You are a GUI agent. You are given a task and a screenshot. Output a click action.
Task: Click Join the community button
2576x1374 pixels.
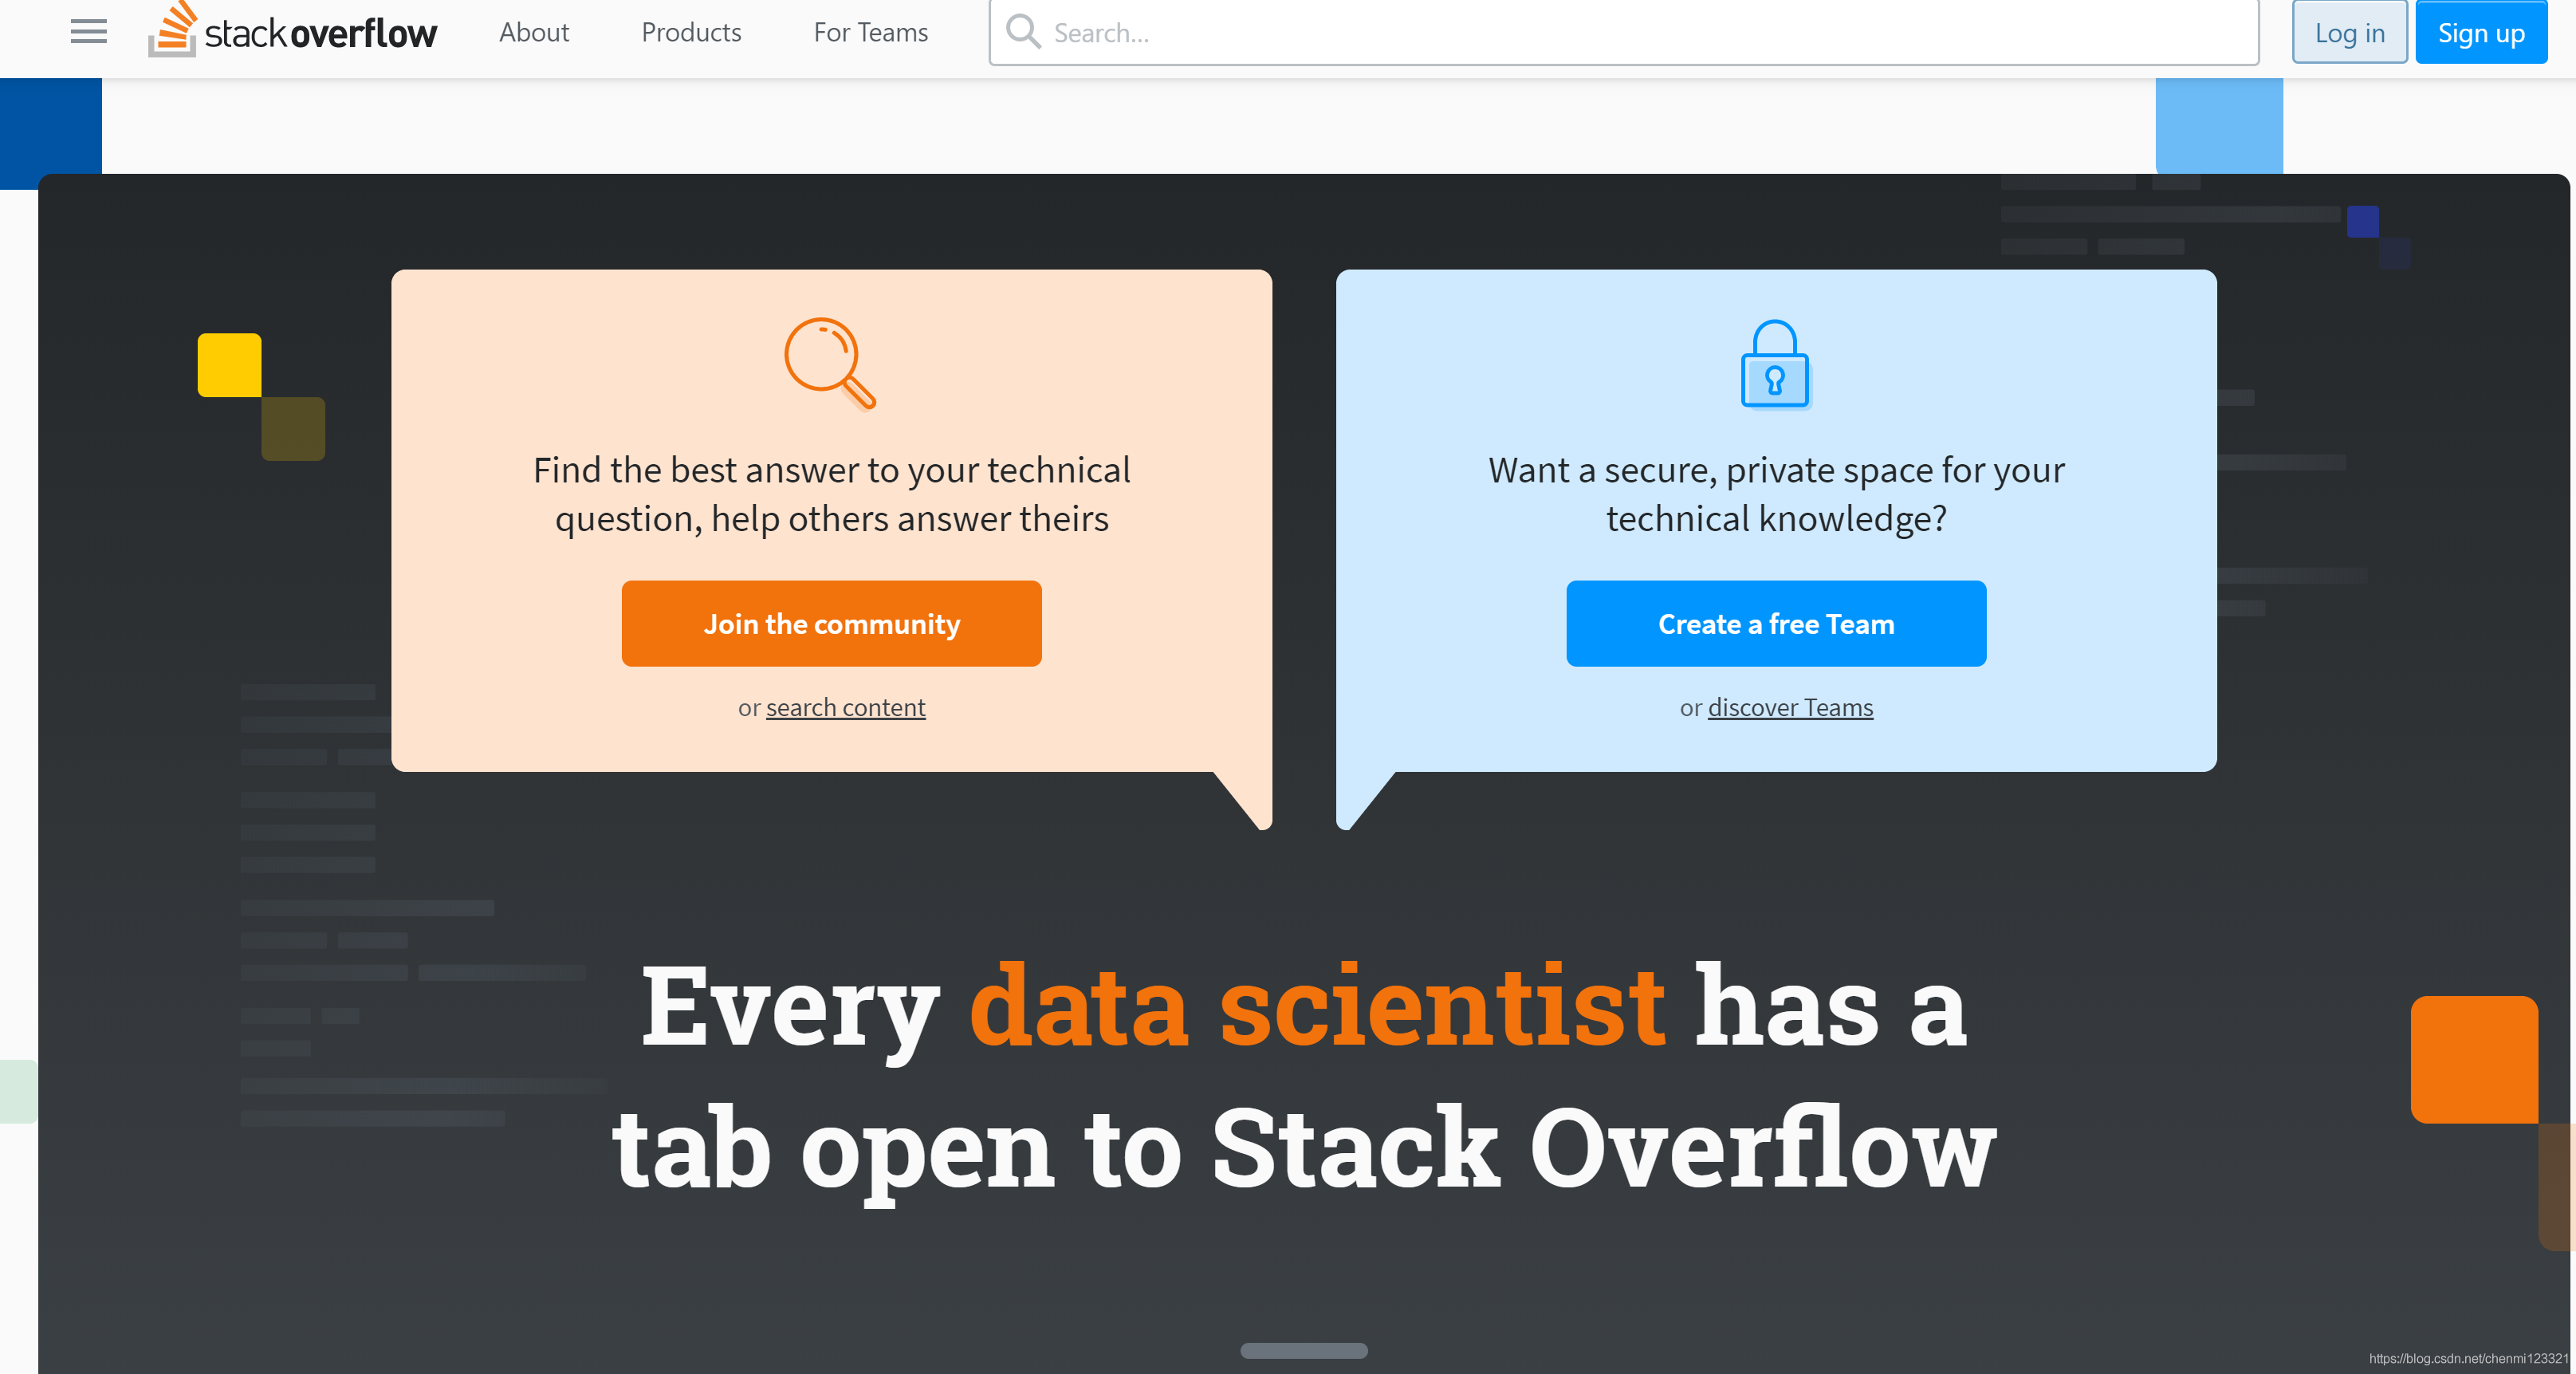click(x=831, y=623)
